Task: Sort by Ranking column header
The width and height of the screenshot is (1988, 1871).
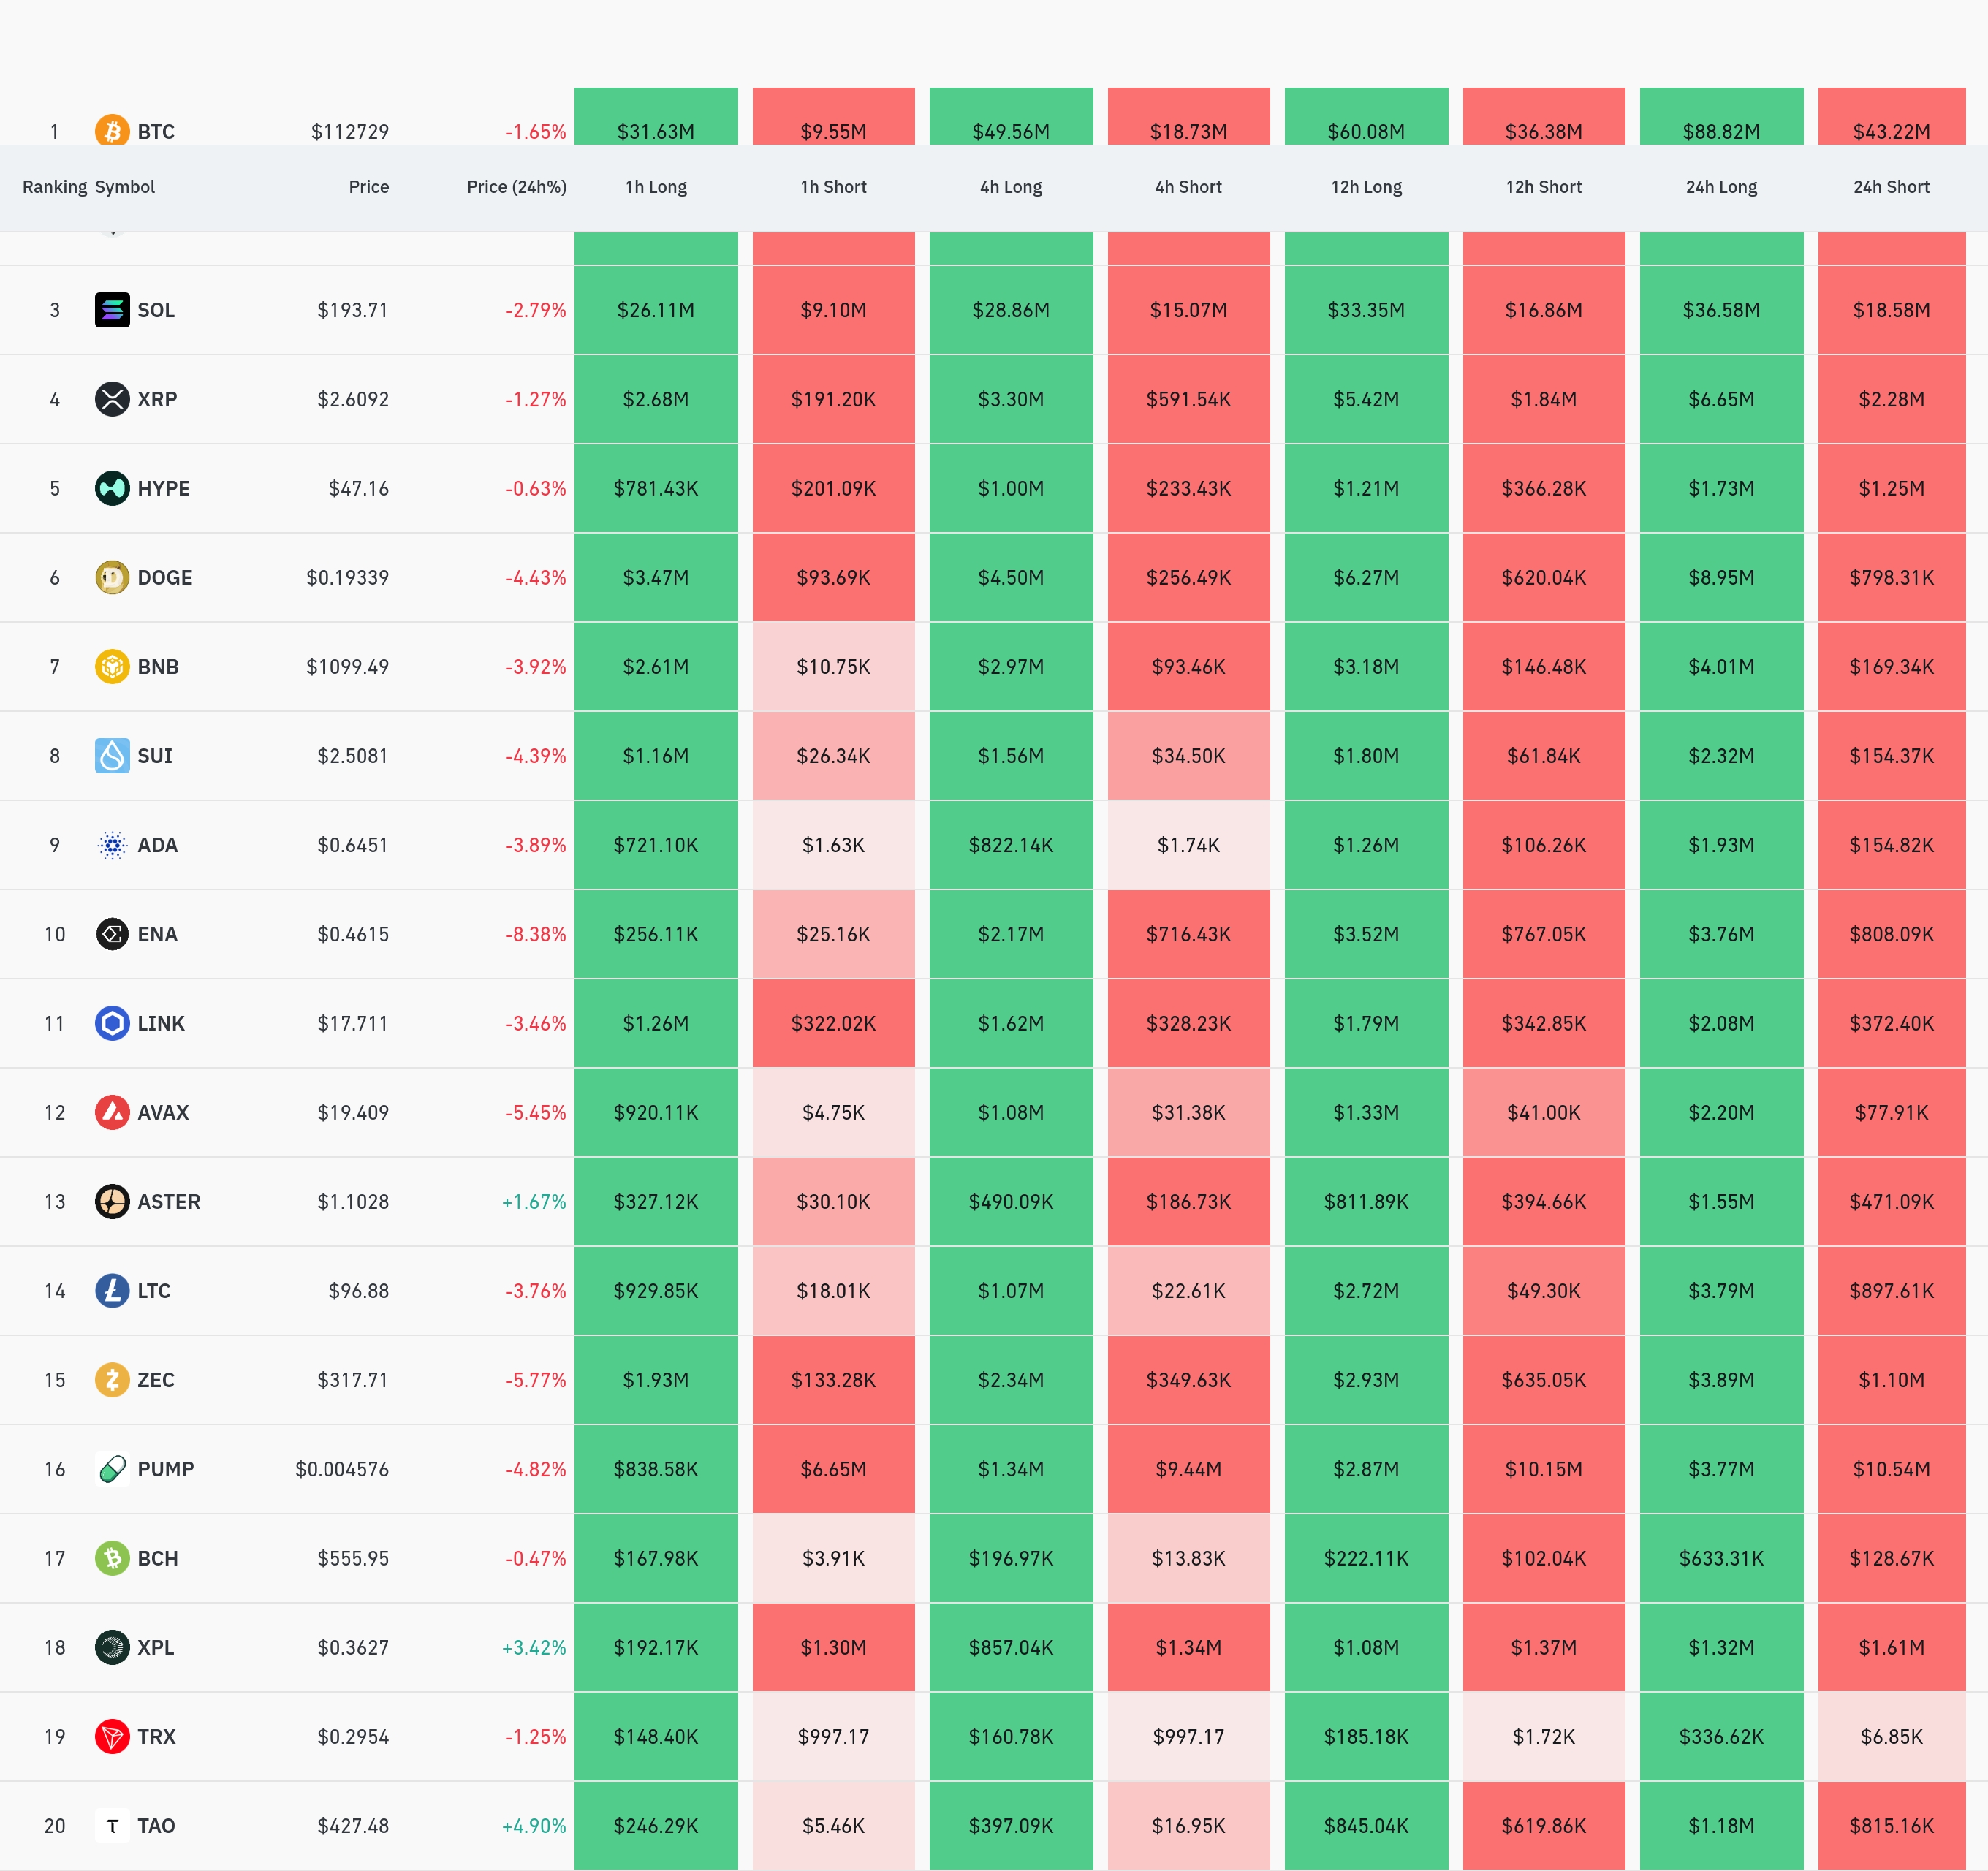Action: 54,187
